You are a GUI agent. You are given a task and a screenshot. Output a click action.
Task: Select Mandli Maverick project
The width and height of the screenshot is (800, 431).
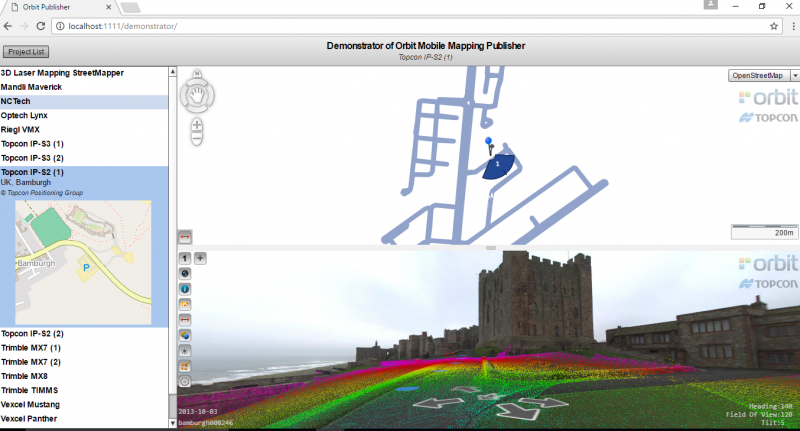pyautogui.click(x=31, y=87)
